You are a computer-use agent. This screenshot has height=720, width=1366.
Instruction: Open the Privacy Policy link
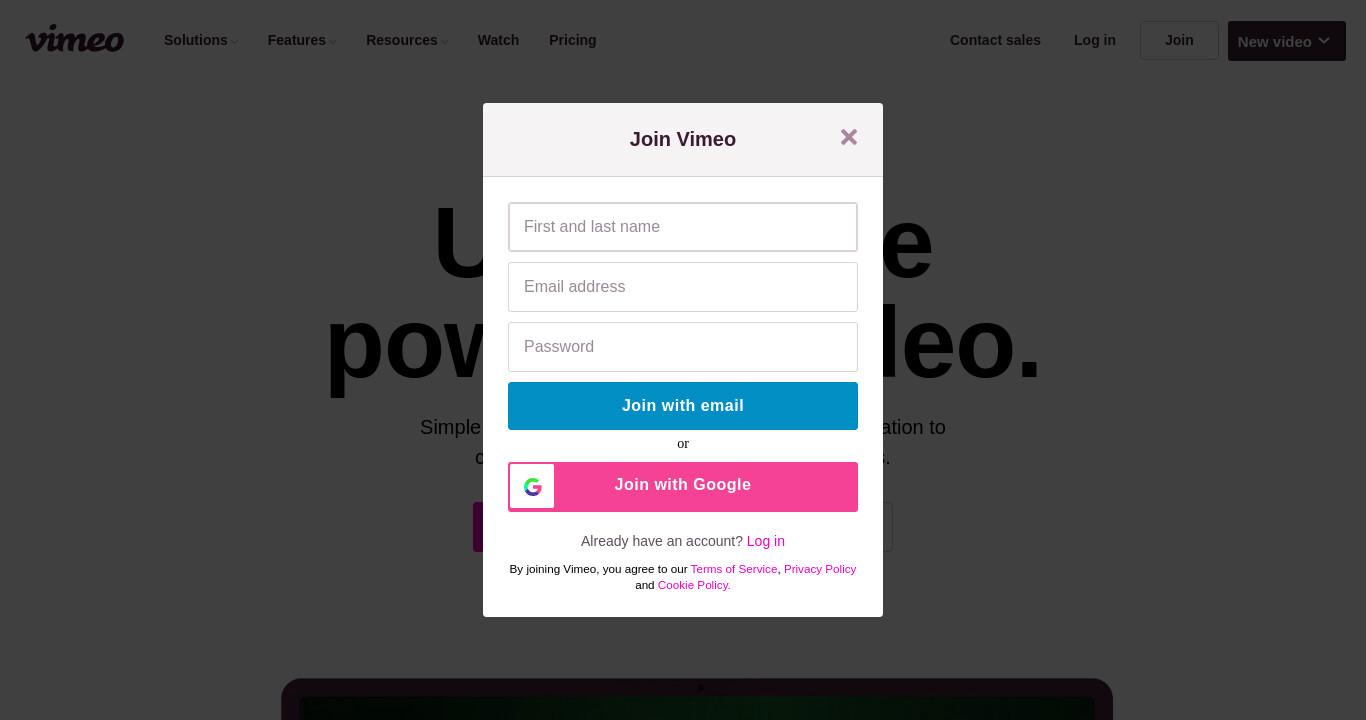820,569
